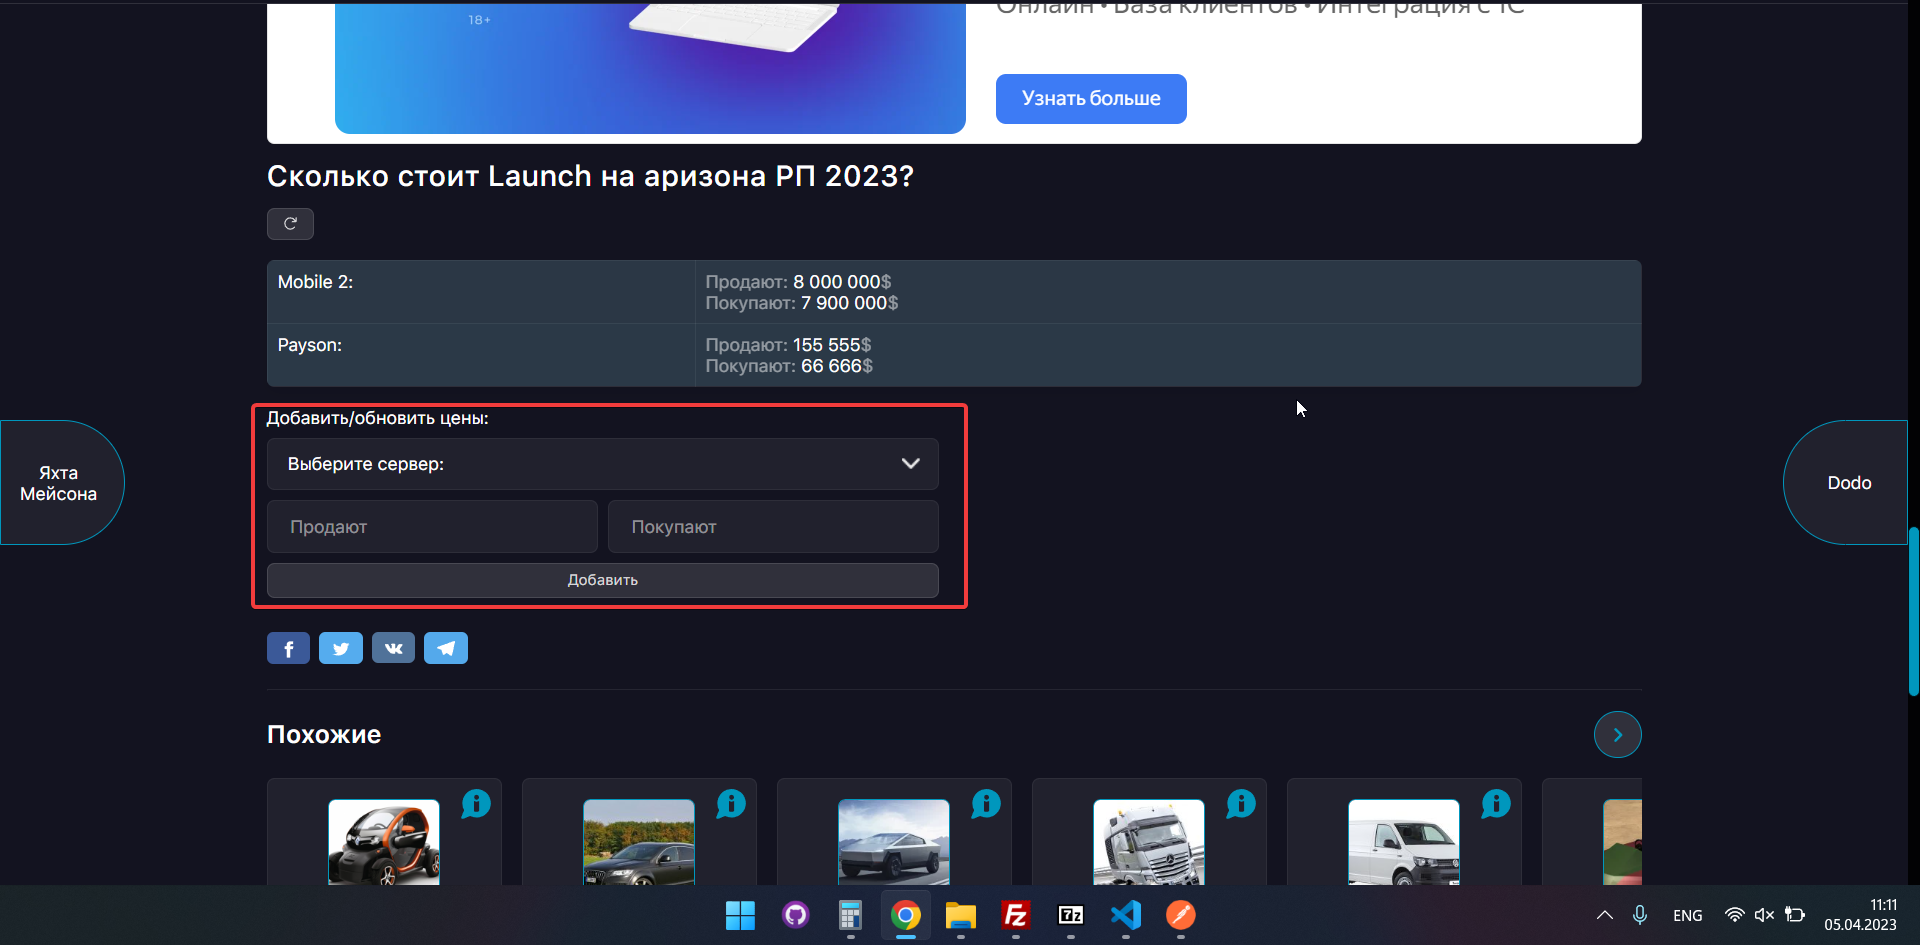Click the Payson: server row label

click(x=310, y=345)
